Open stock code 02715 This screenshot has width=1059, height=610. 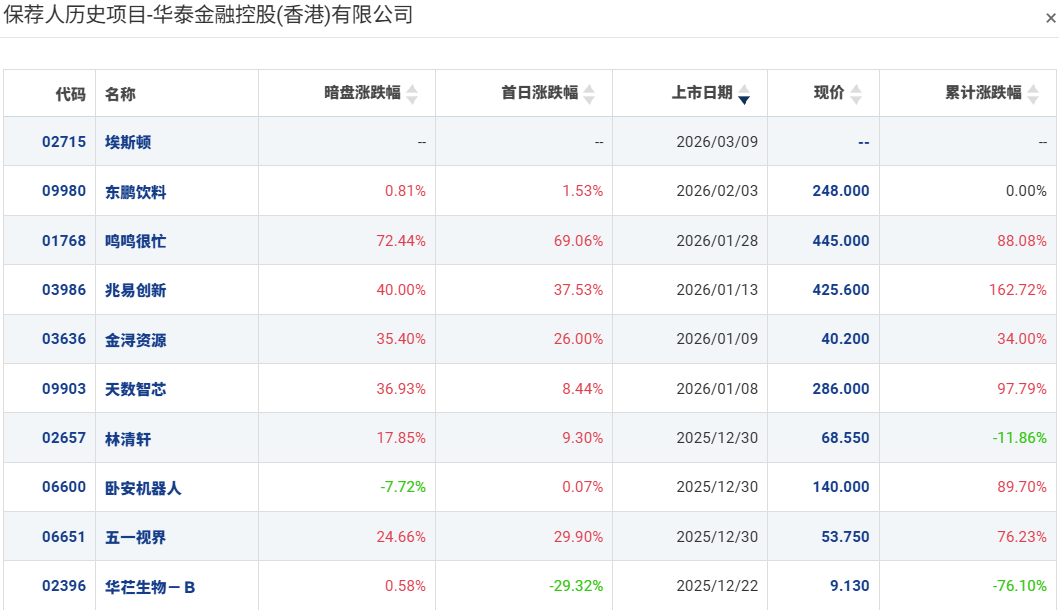pyautogui.click(x=64, y=142)
